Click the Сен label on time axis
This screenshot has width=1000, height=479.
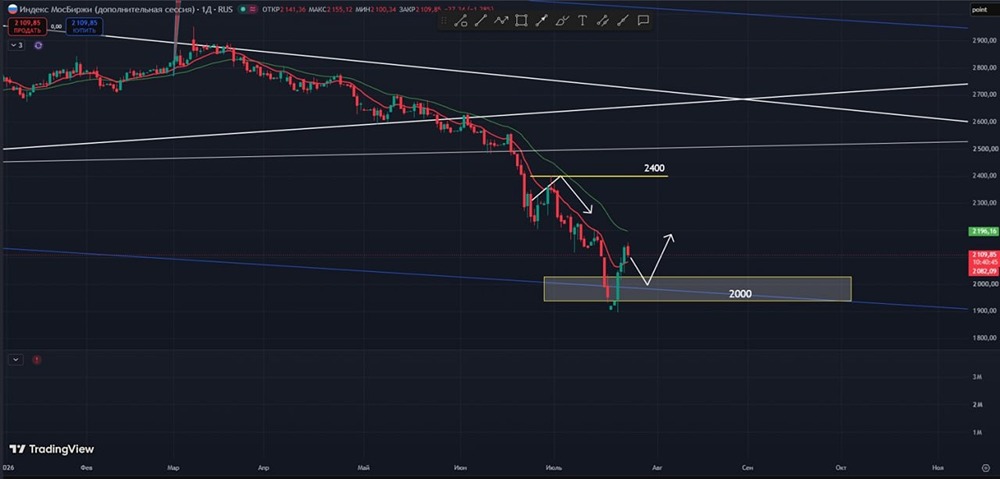coord(747,468)
